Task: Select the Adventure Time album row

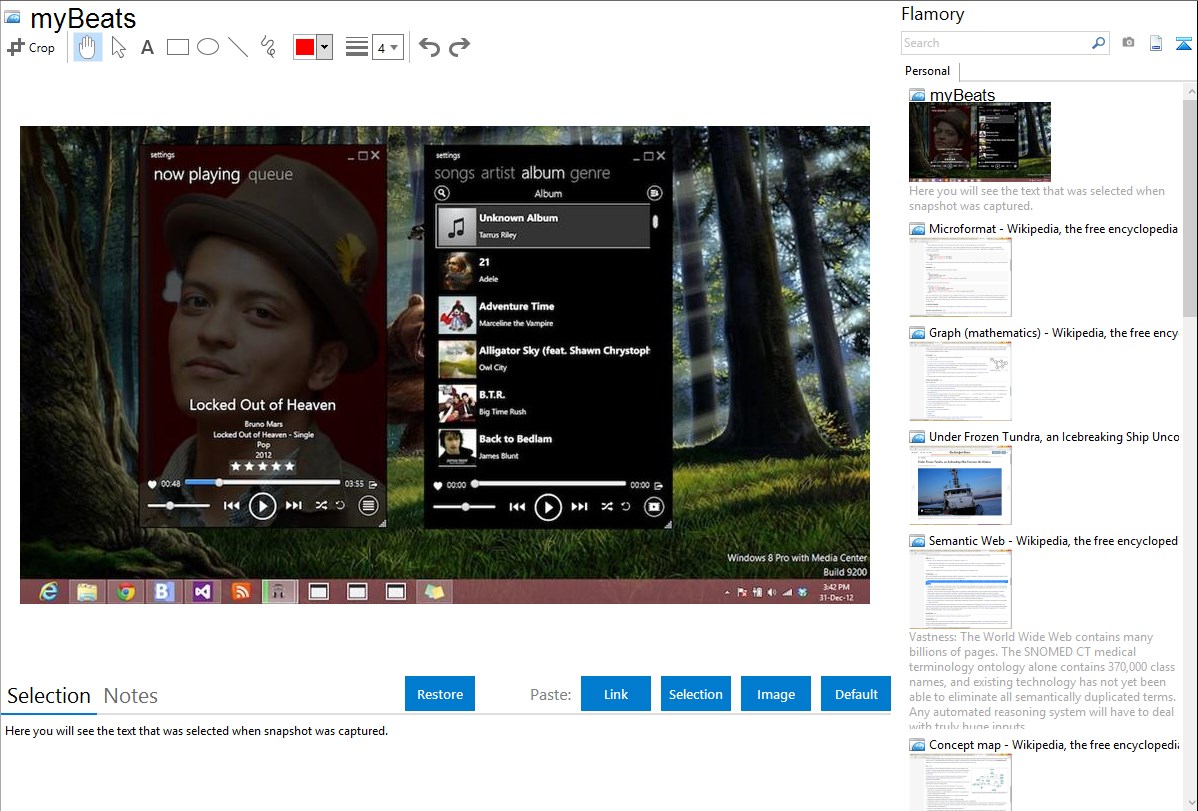Action: 543,314
